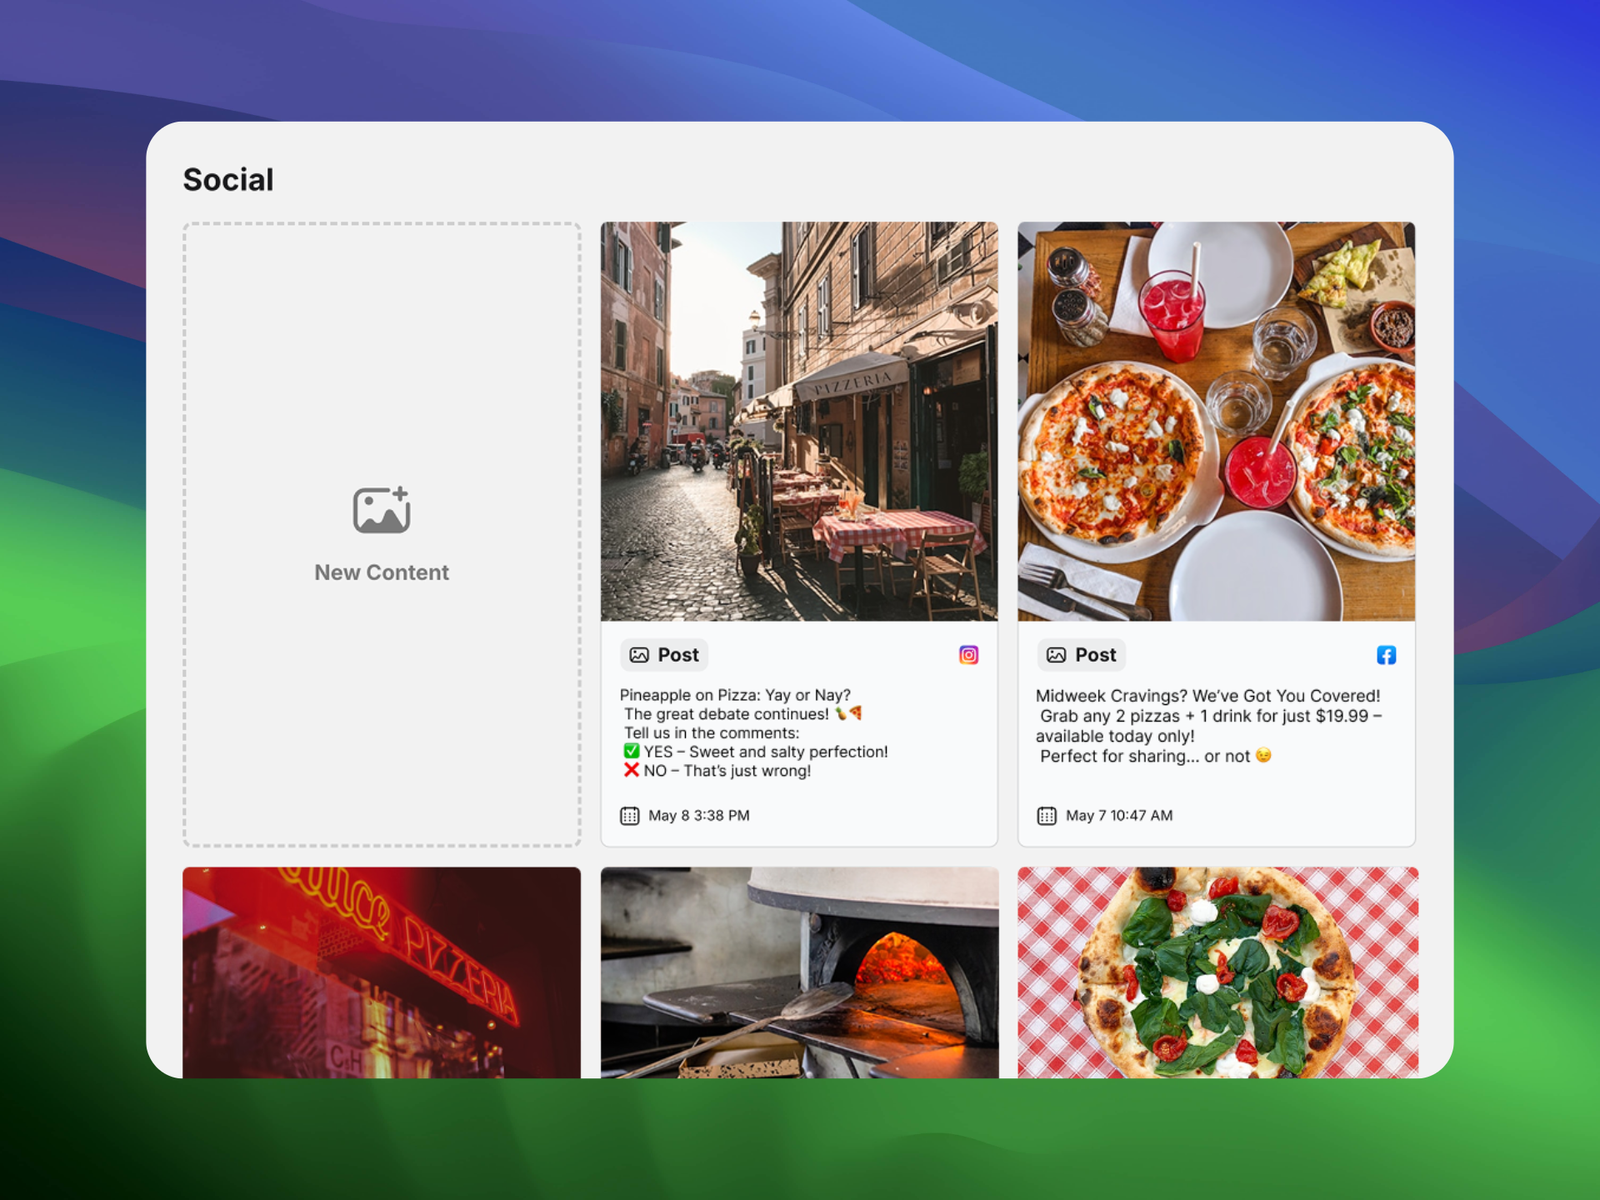Click the May 7 10:47 AM schedule date

pyautogui.click(x=1119, y=816)
